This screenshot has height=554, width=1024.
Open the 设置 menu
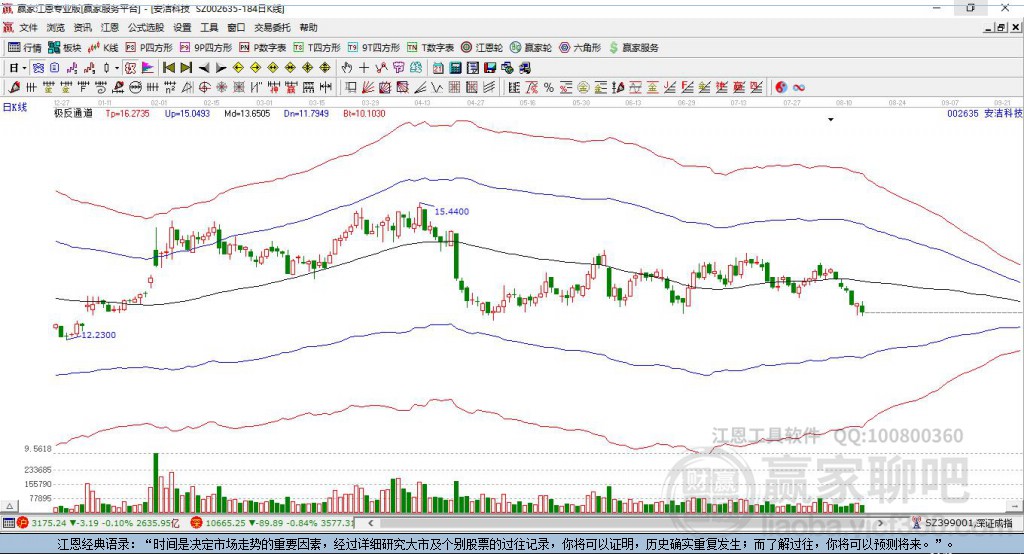182,27
